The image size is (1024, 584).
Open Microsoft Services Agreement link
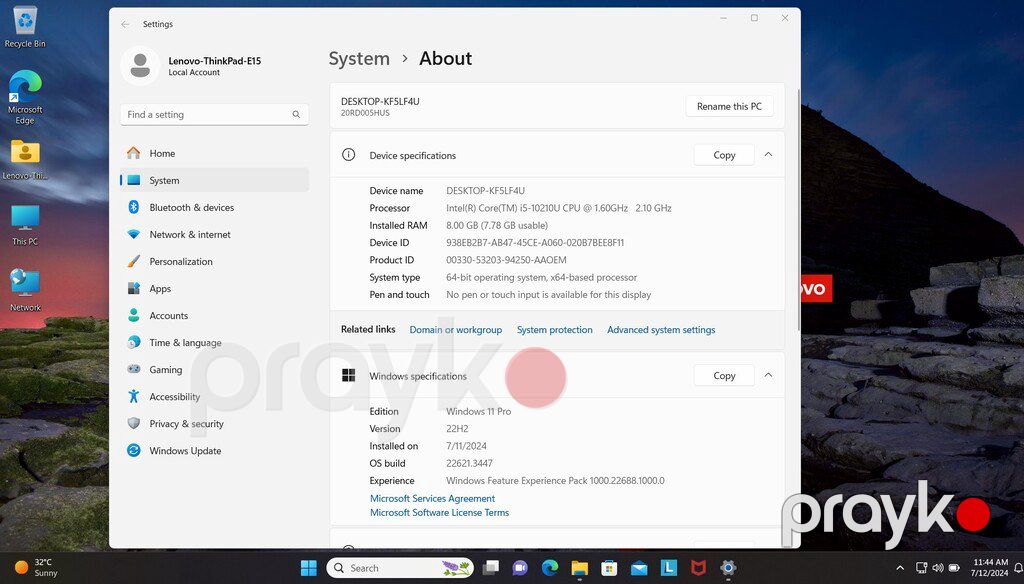432,498
